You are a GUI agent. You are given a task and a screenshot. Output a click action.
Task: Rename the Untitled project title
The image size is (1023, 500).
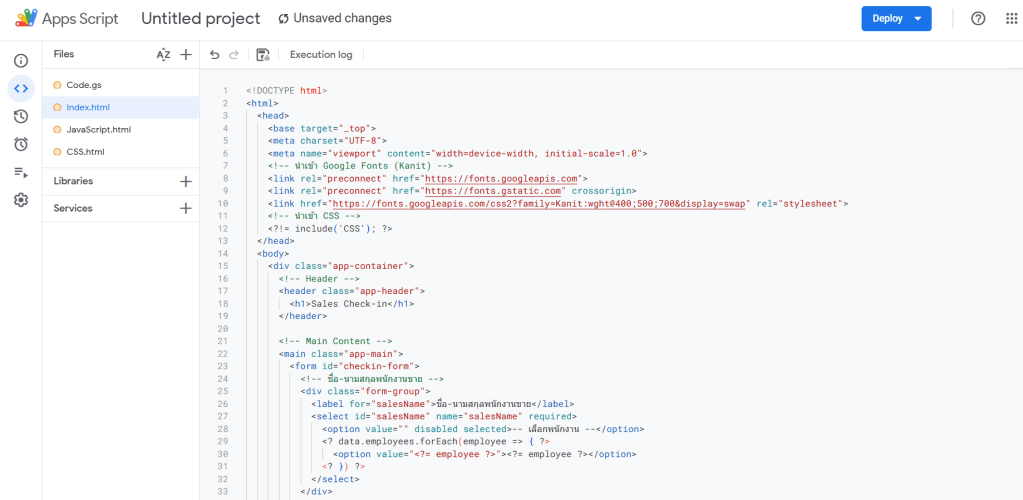[200, 19]
